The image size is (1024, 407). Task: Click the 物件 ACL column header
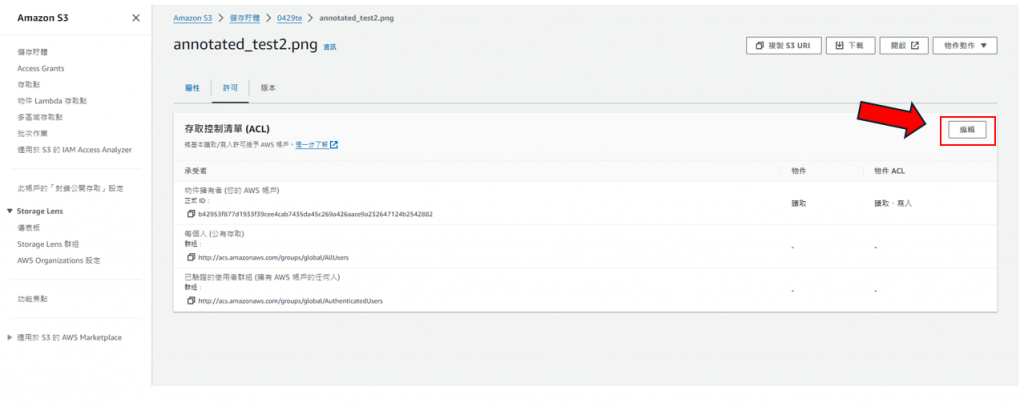click(889, 171)
